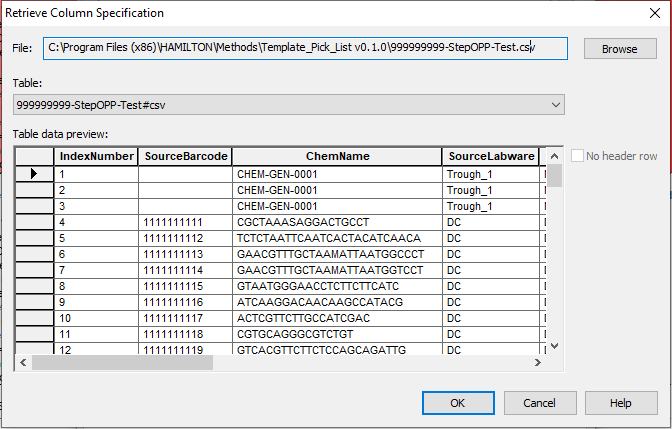Viewport: 672px width, 429px height.
Task: Toggle the No header row checkbox
Action: 578,156
